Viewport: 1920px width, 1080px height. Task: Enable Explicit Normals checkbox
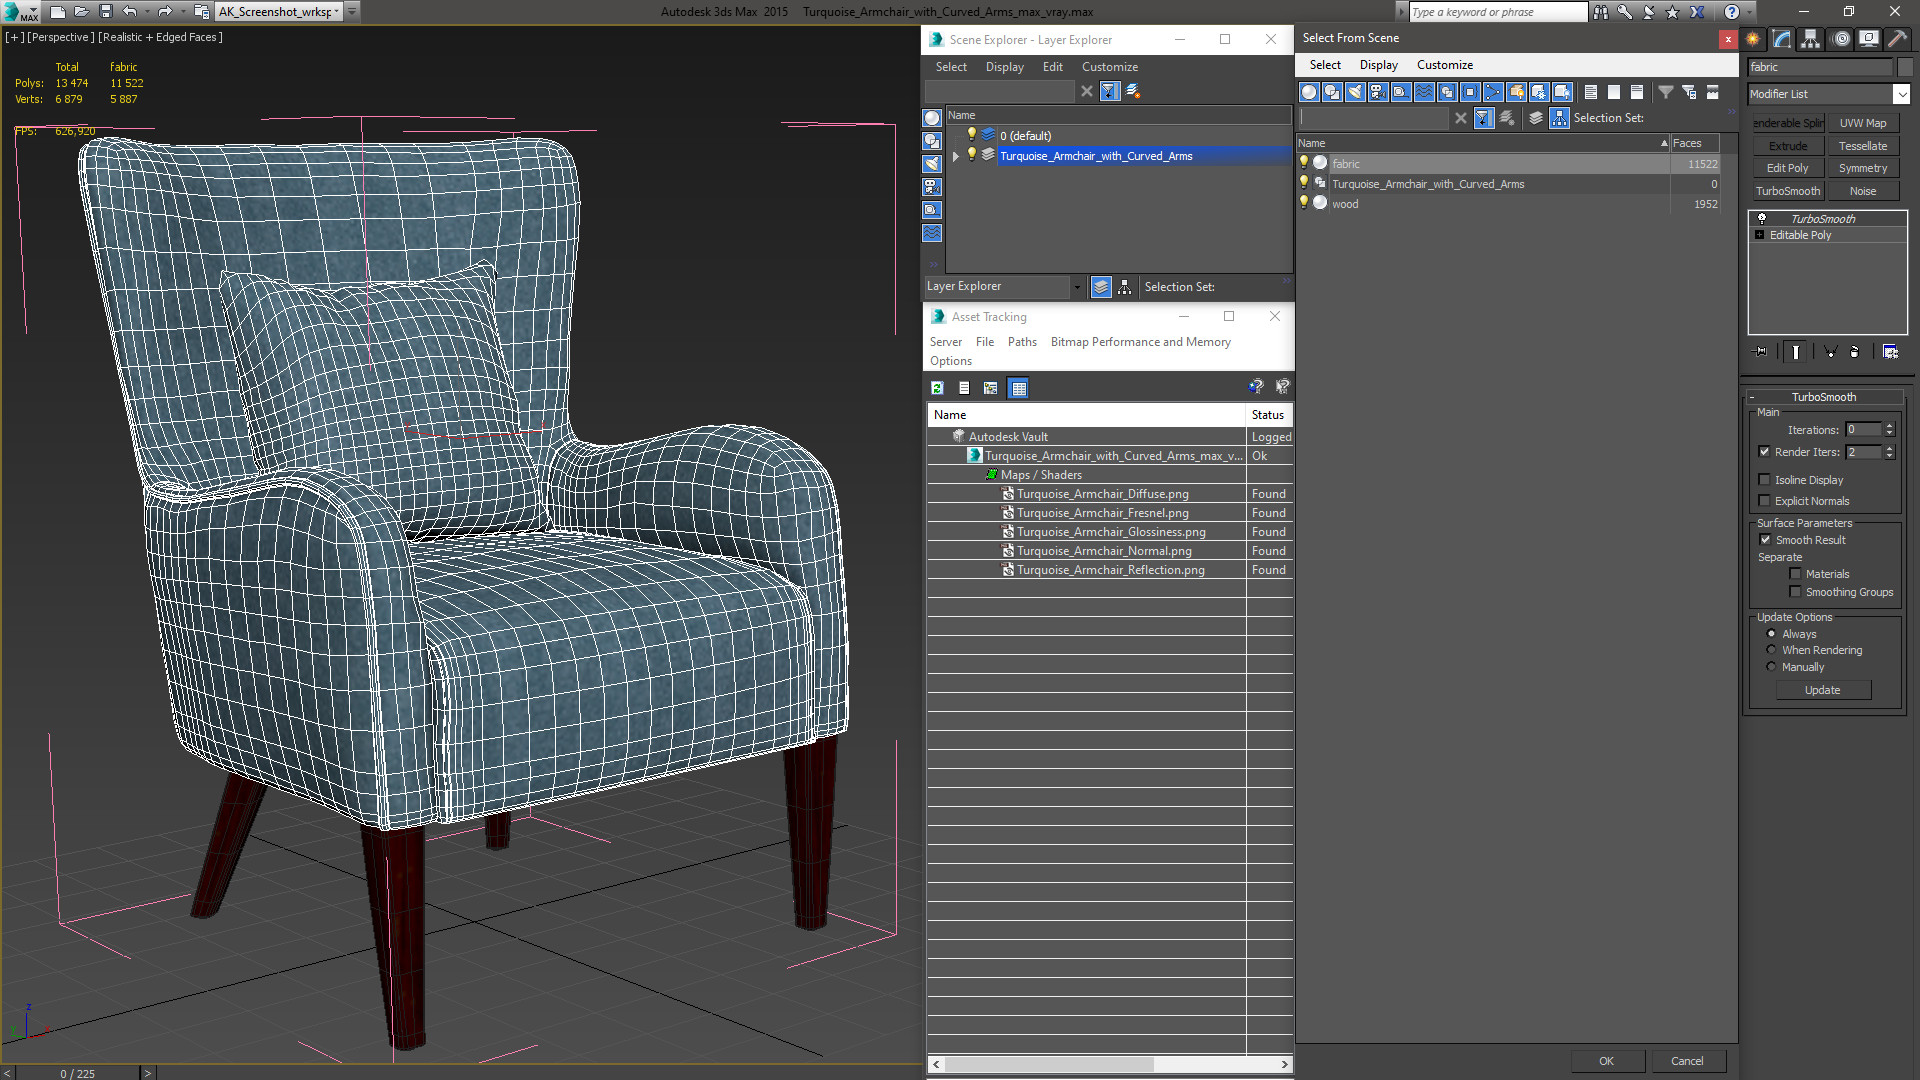1765,501
